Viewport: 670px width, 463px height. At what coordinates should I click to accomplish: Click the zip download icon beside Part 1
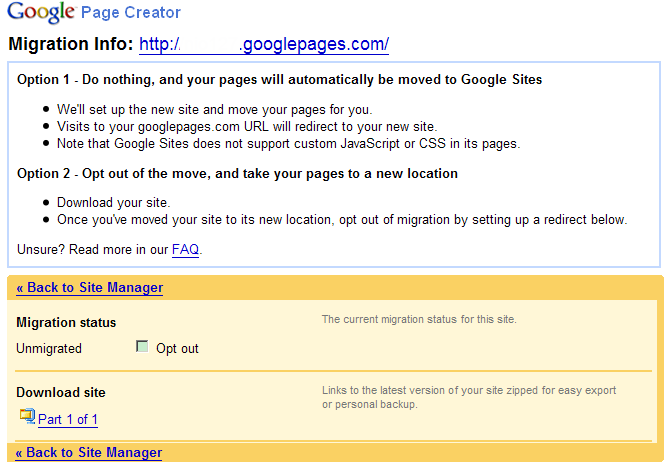pyautogui.click(x=27, y=416)
